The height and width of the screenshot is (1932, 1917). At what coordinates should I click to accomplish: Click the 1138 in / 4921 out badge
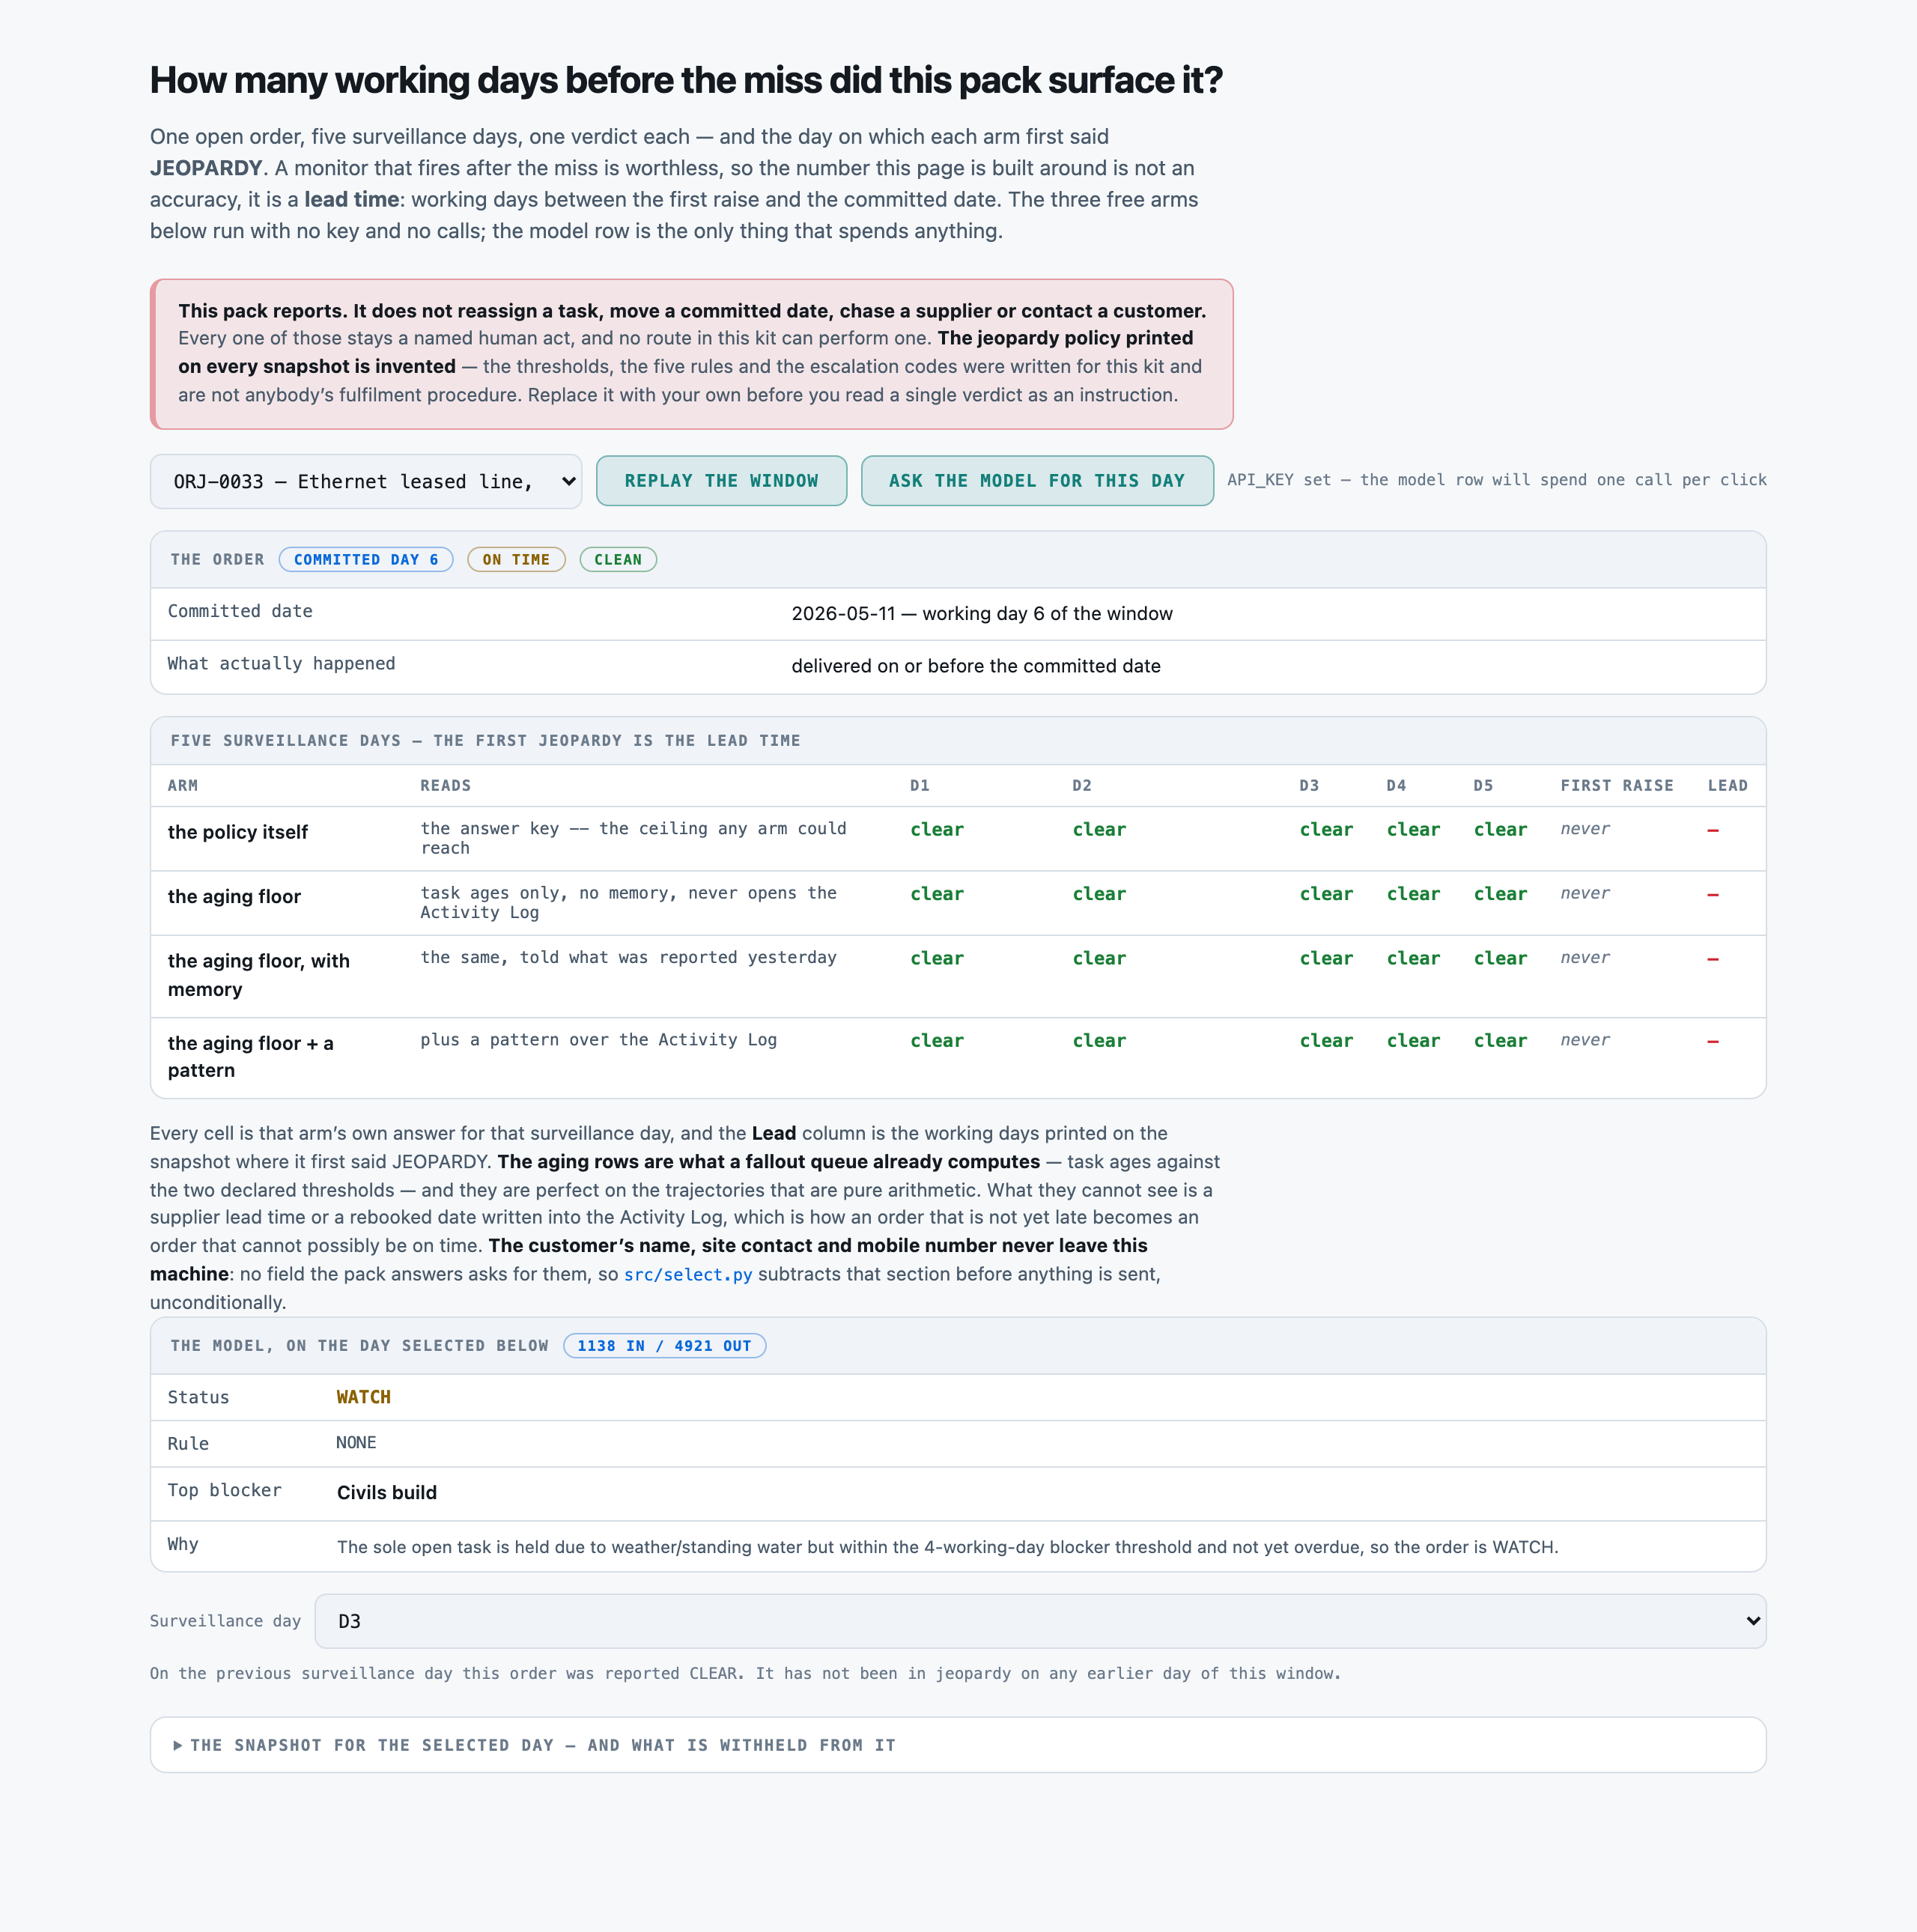pos(664,1346)
